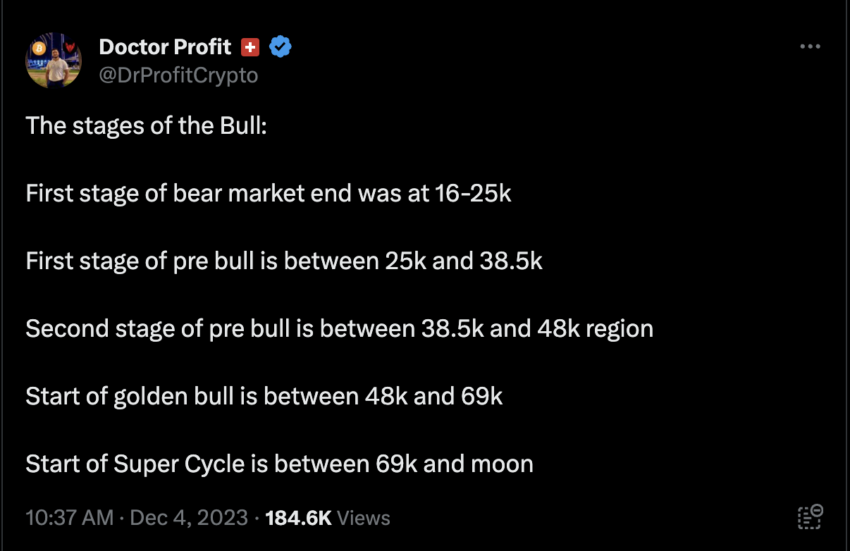Click the Start of golden bull line

[x=264, y=396]
